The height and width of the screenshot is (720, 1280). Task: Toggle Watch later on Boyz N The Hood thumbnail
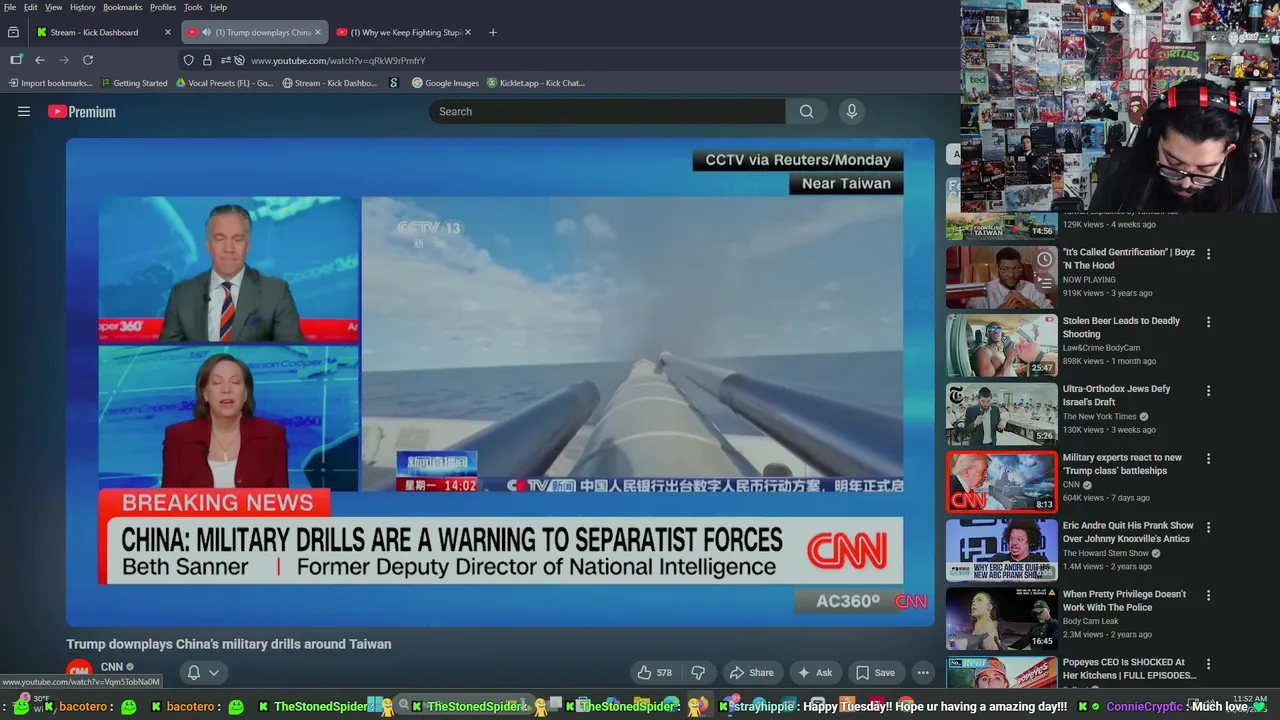1044,259
